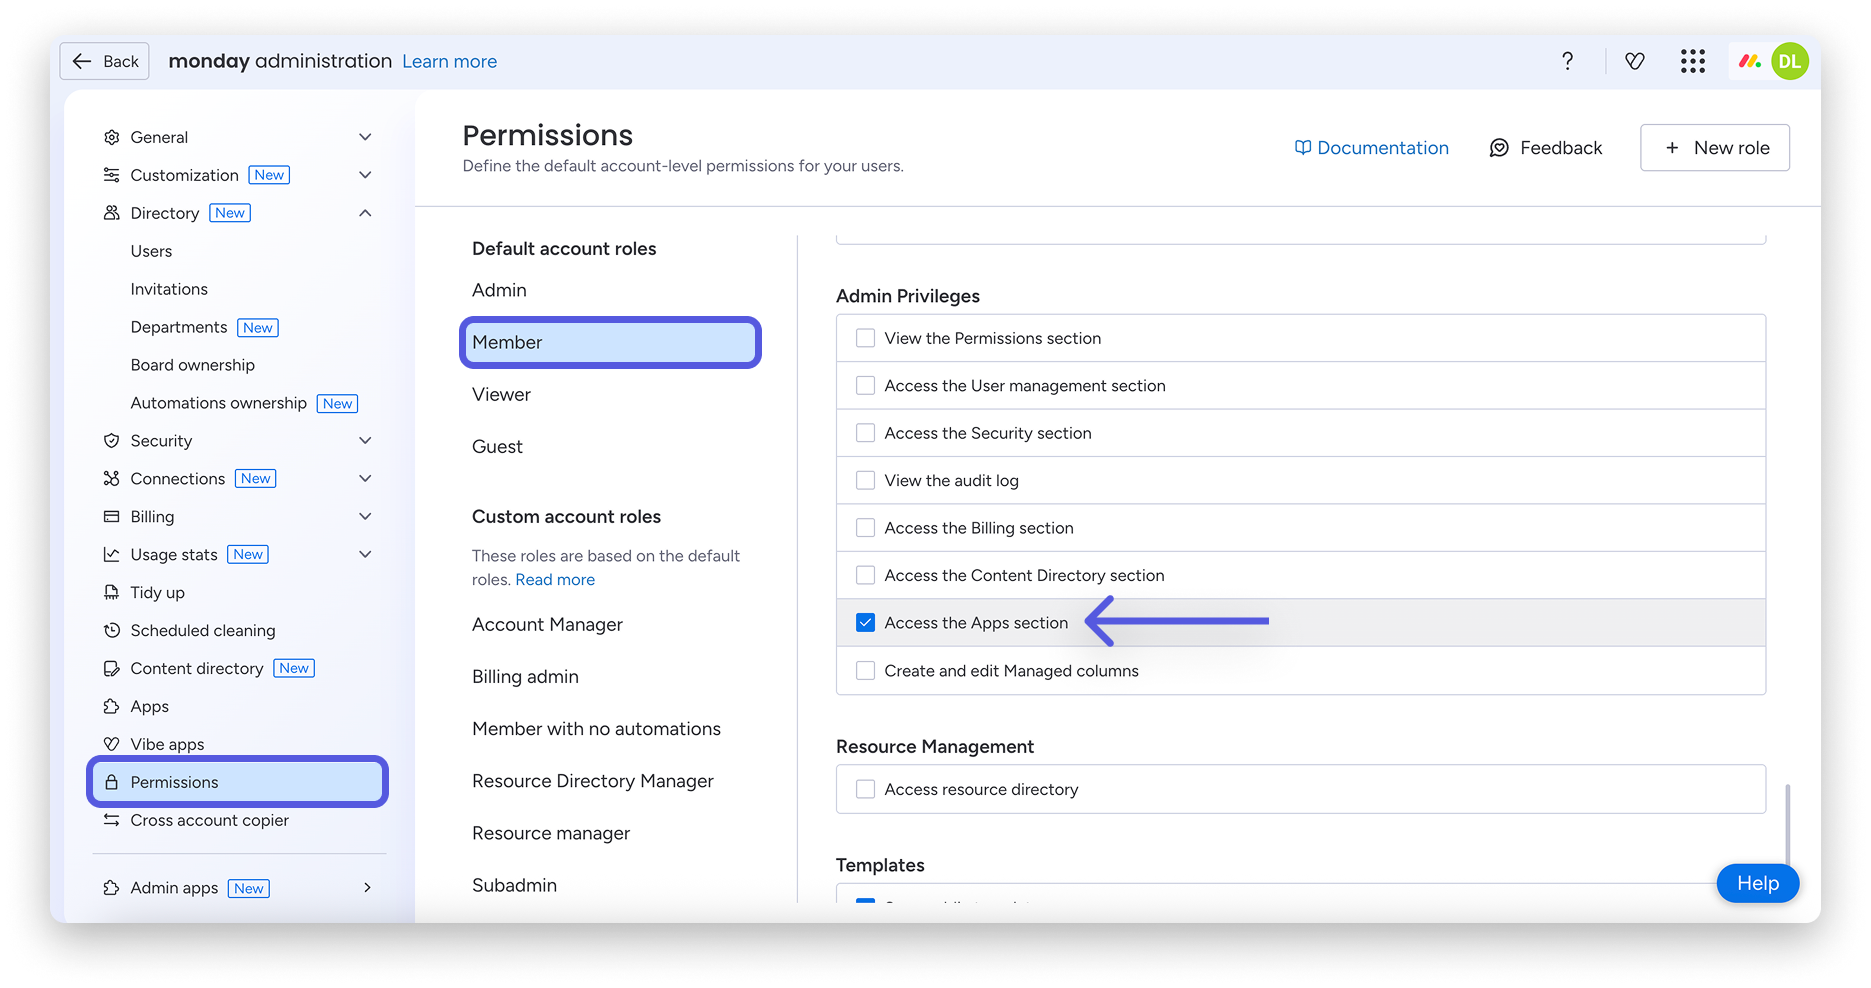Check Access resource directory checkbox
The width and height of the screenshot is (1871, 988).
tap(866, 790)
